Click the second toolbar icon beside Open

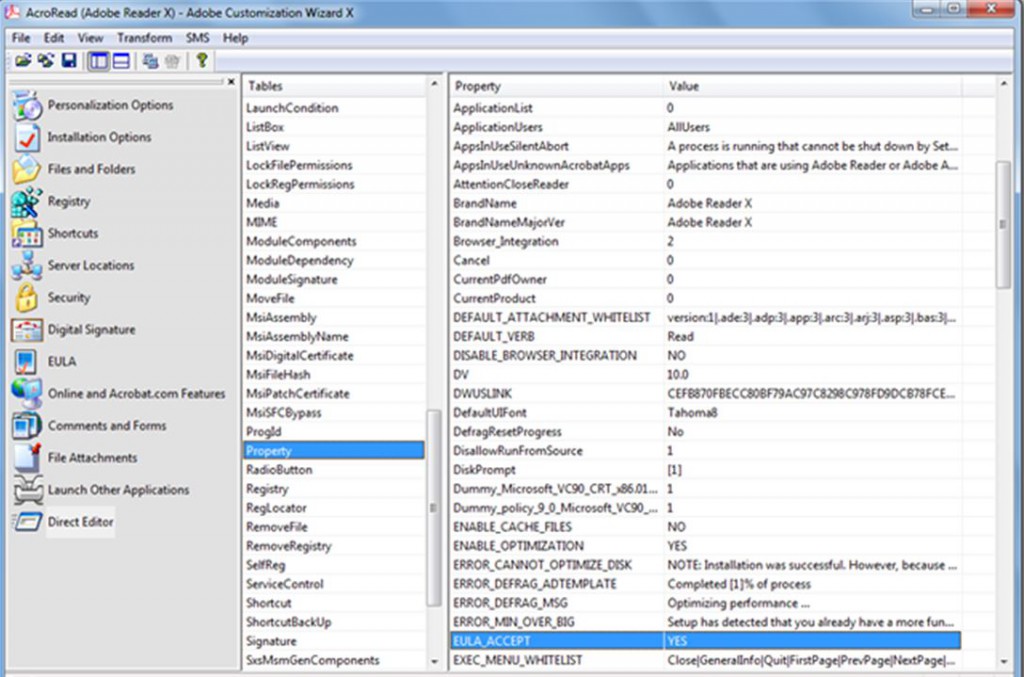[46, 61]
